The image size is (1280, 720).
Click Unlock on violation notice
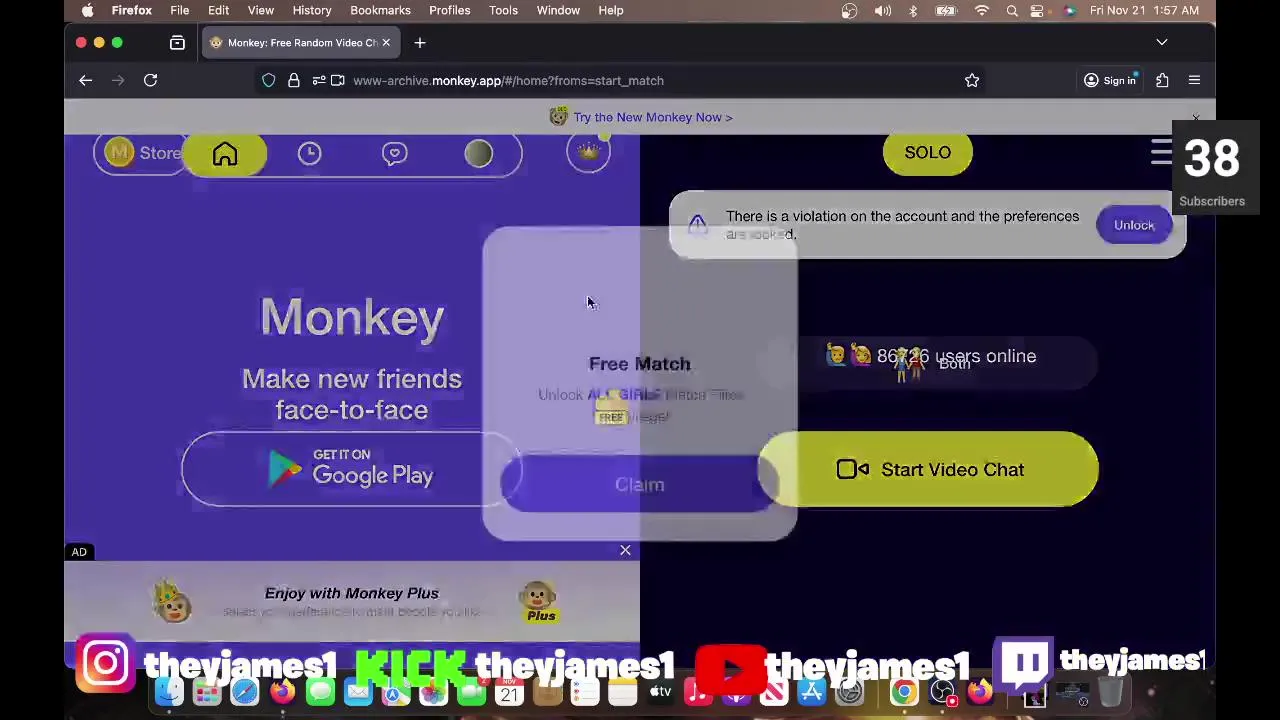1134,225
